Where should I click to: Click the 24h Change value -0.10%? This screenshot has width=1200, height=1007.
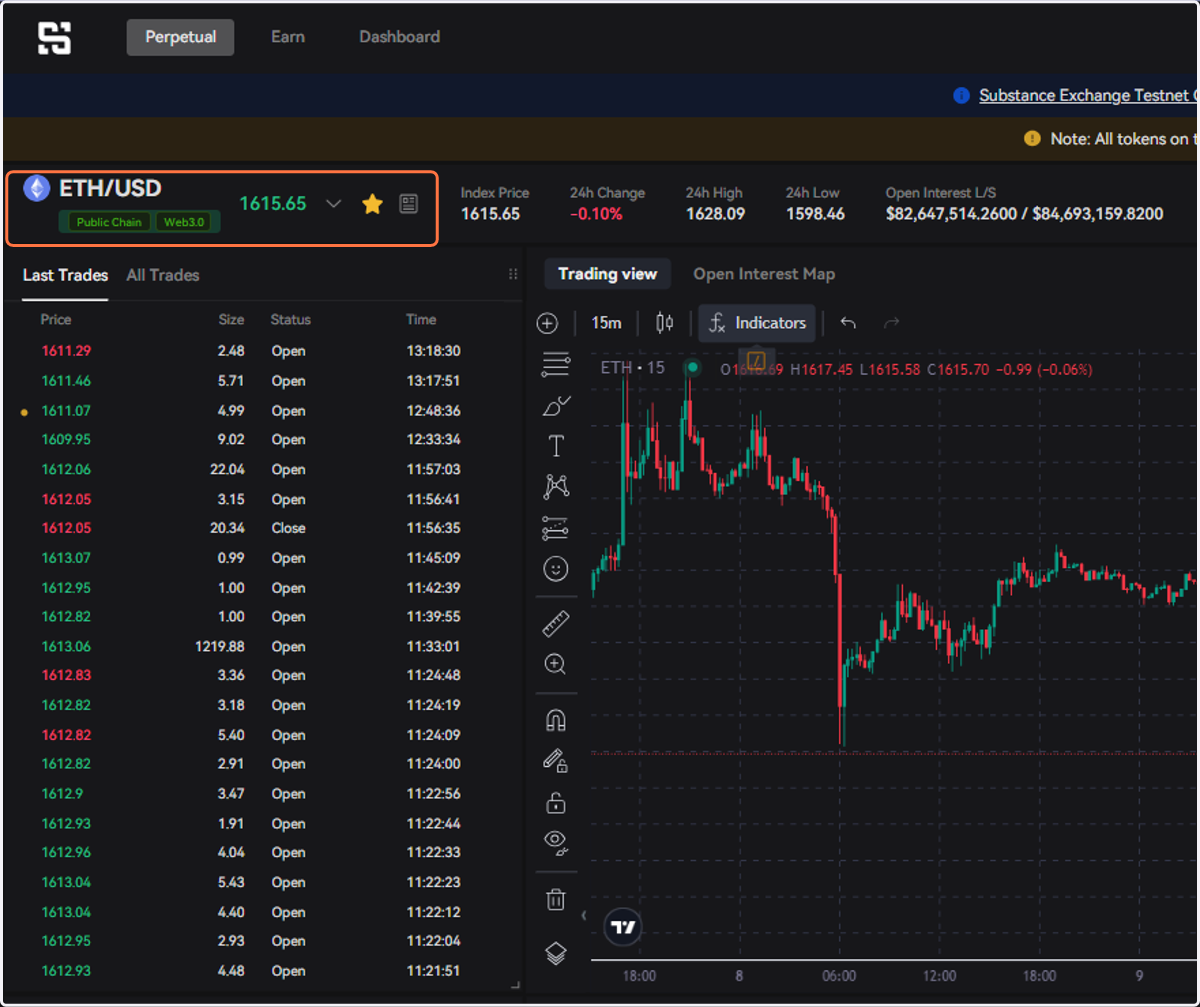[x=596, y=214]
